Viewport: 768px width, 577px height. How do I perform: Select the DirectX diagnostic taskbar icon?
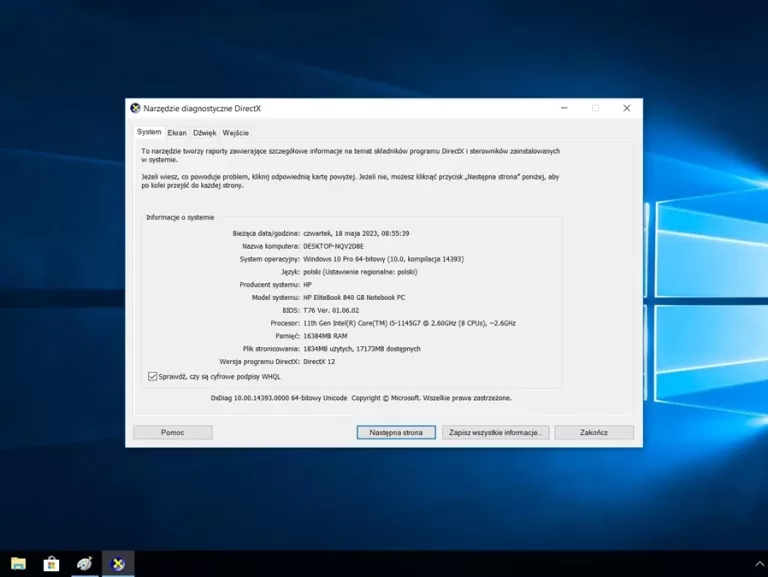[118, 564]
